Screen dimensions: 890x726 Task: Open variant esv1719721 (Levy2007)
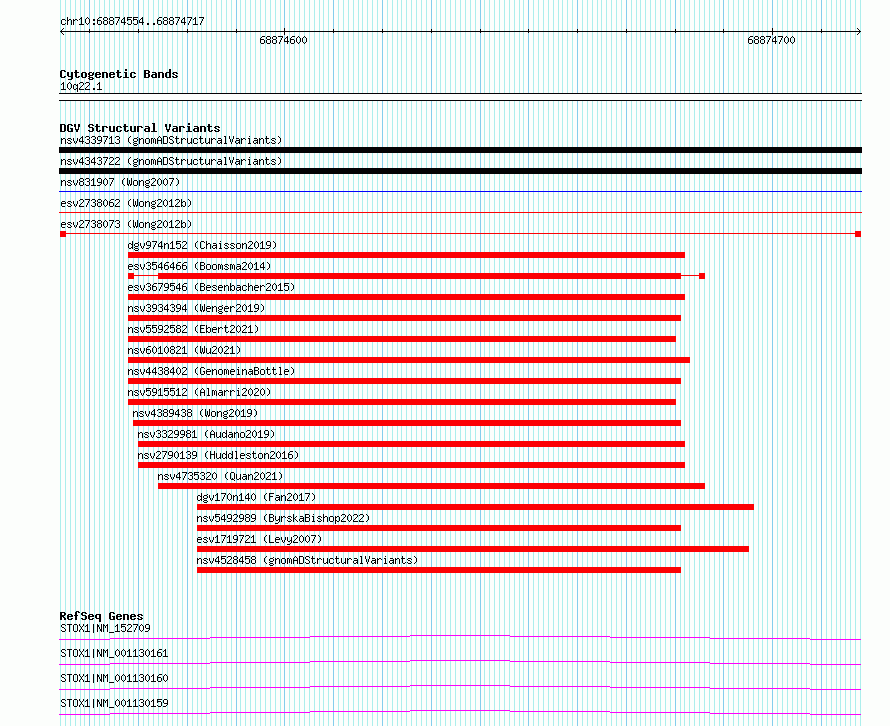click(x=259, y=539)
